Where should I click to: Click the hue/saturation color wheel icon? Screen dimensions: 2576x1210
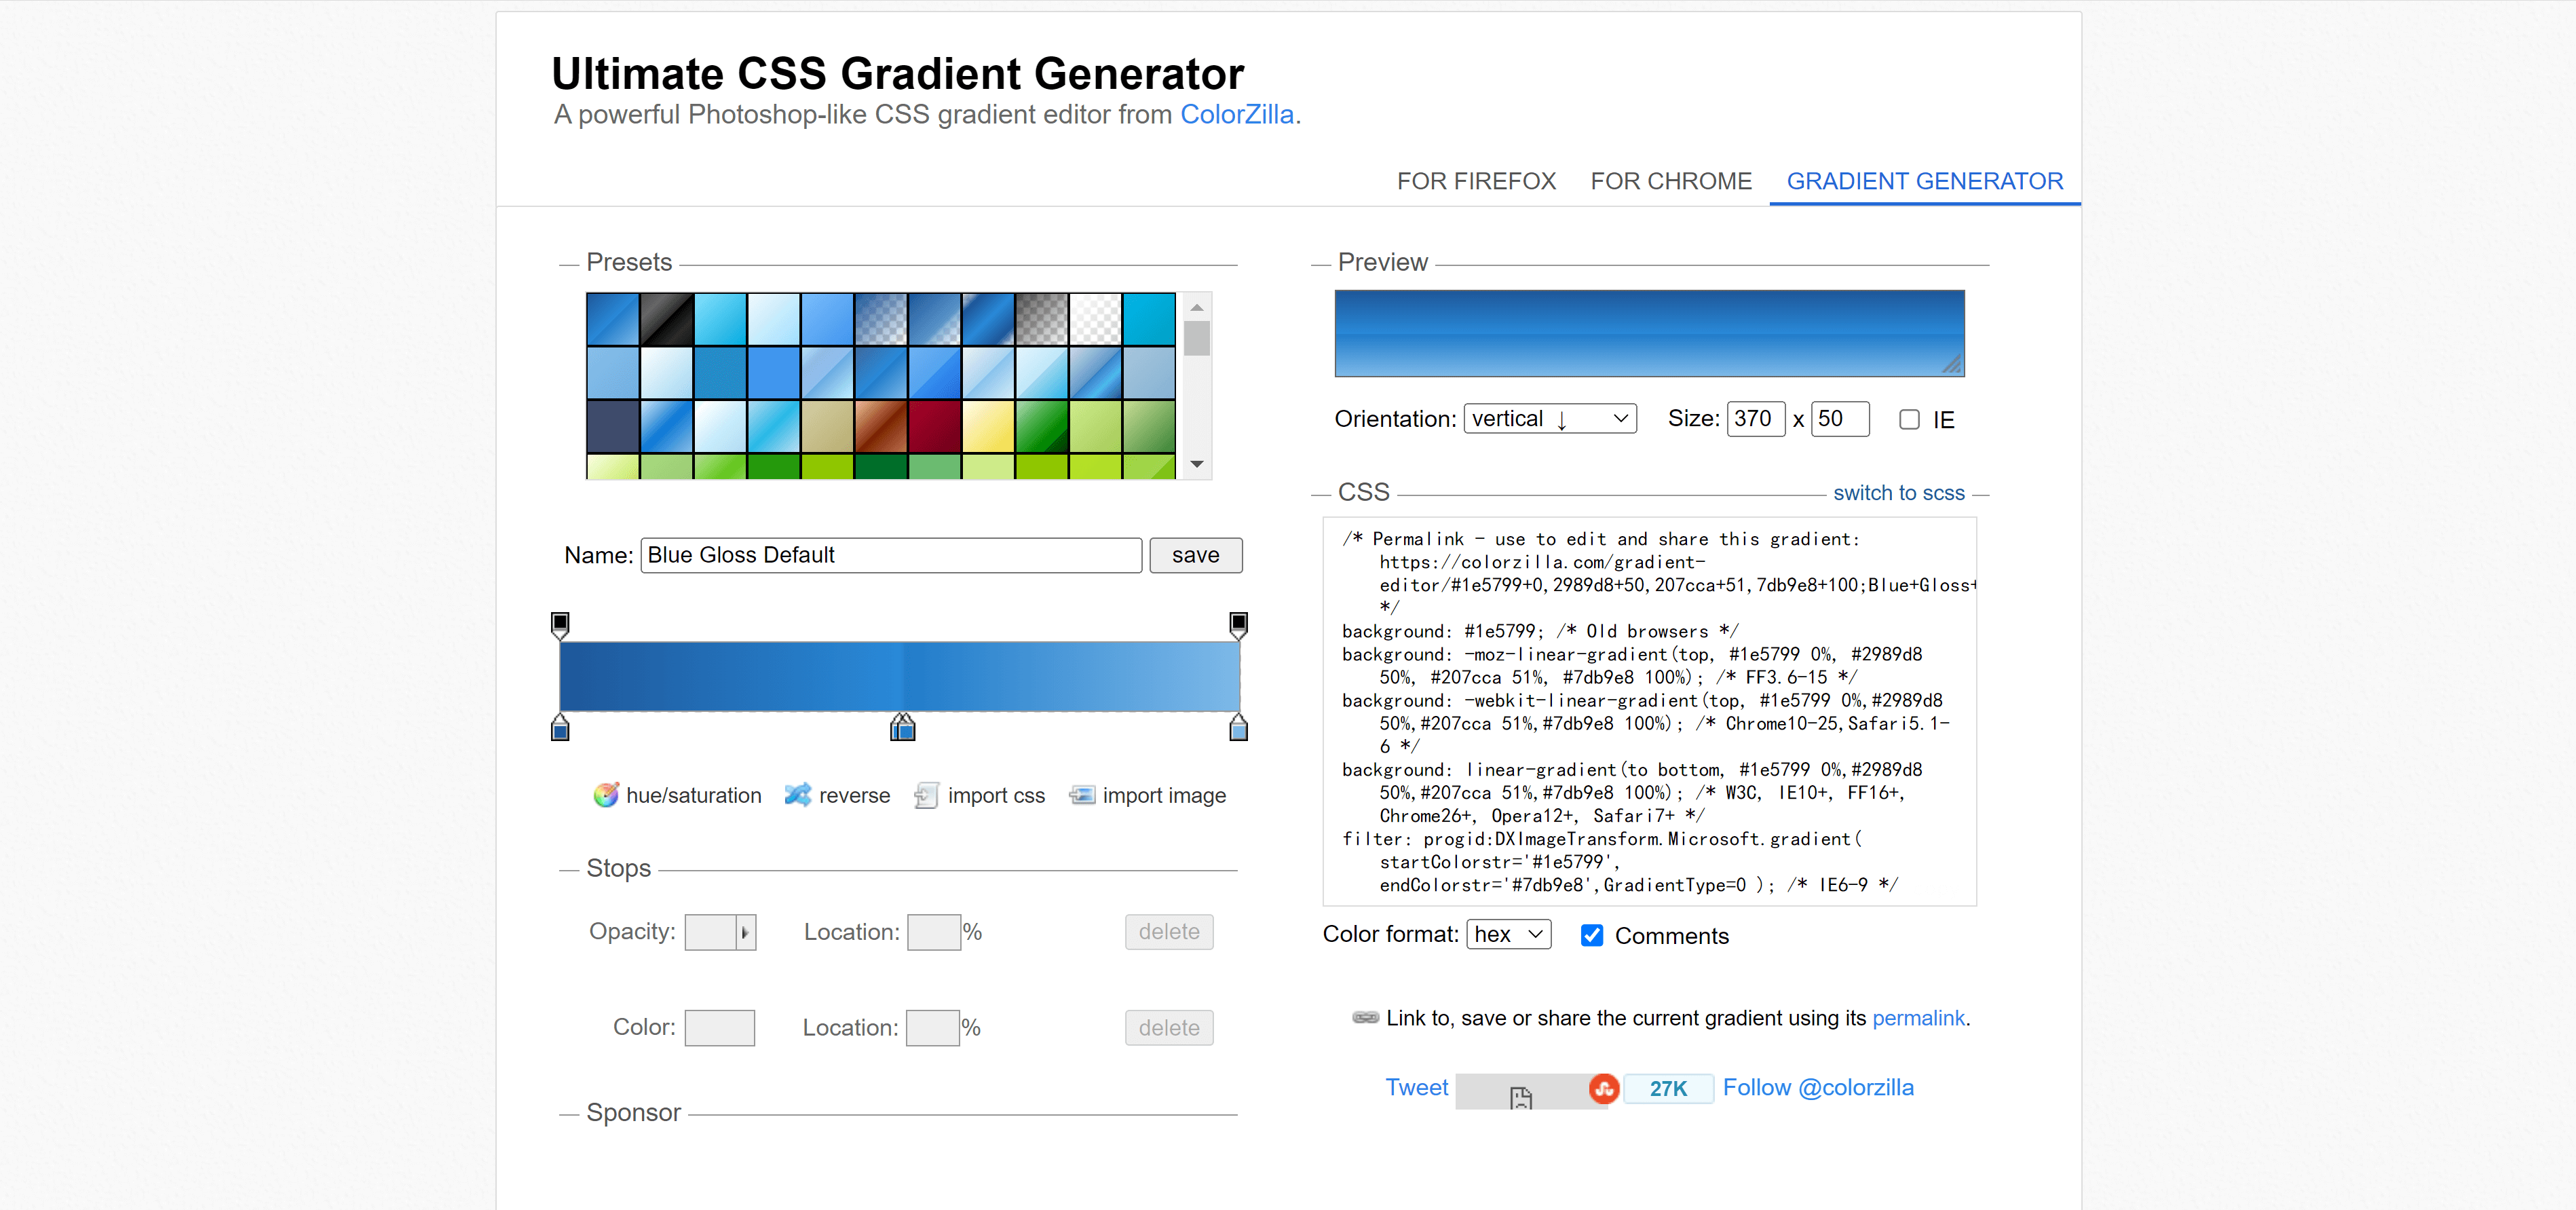(605, 795)
